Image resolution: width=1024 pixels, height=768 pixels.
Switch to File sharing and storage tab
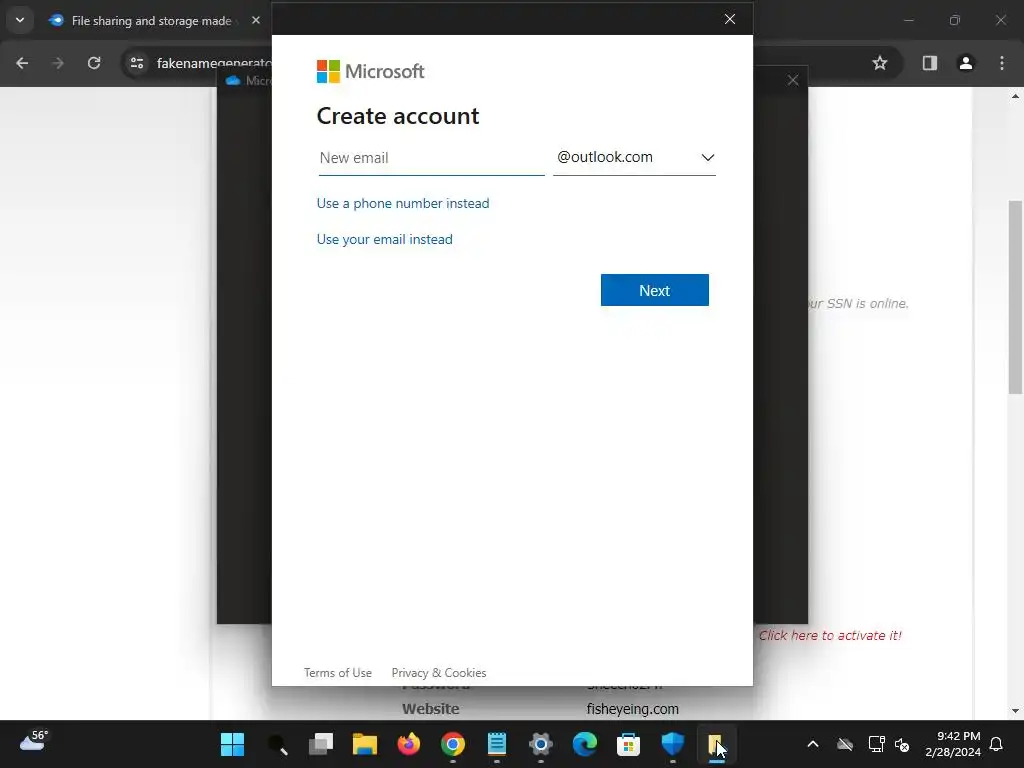pyautogui.click(x=150, y=21)
